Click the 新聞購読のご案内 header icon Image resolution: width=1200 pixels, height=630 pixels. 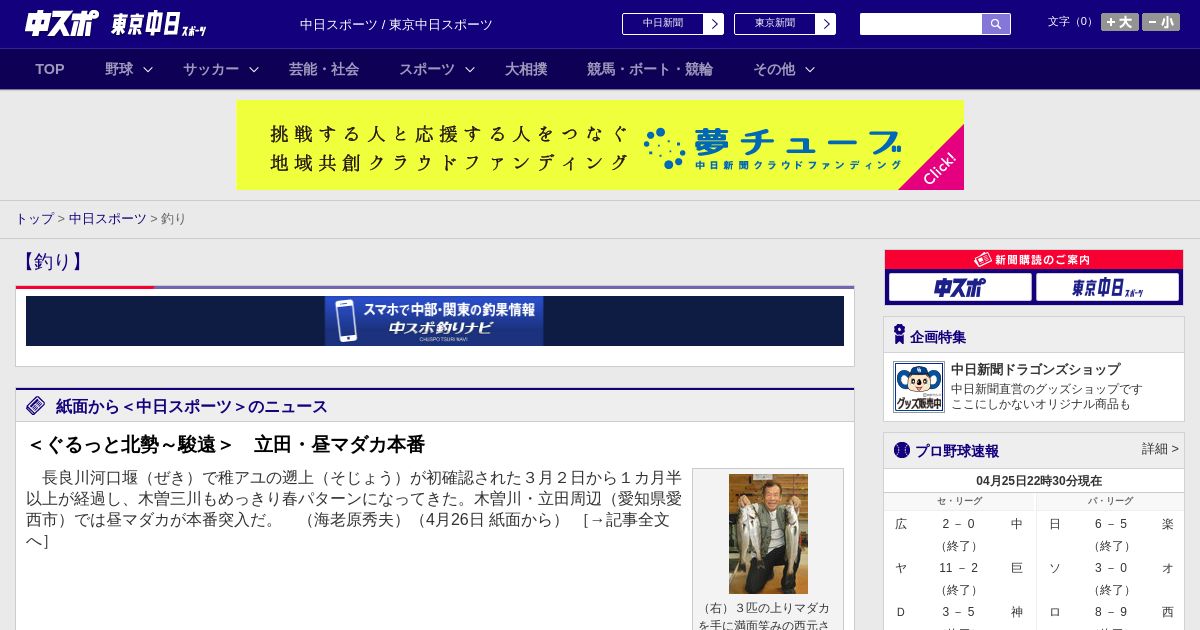pos(983,259)
